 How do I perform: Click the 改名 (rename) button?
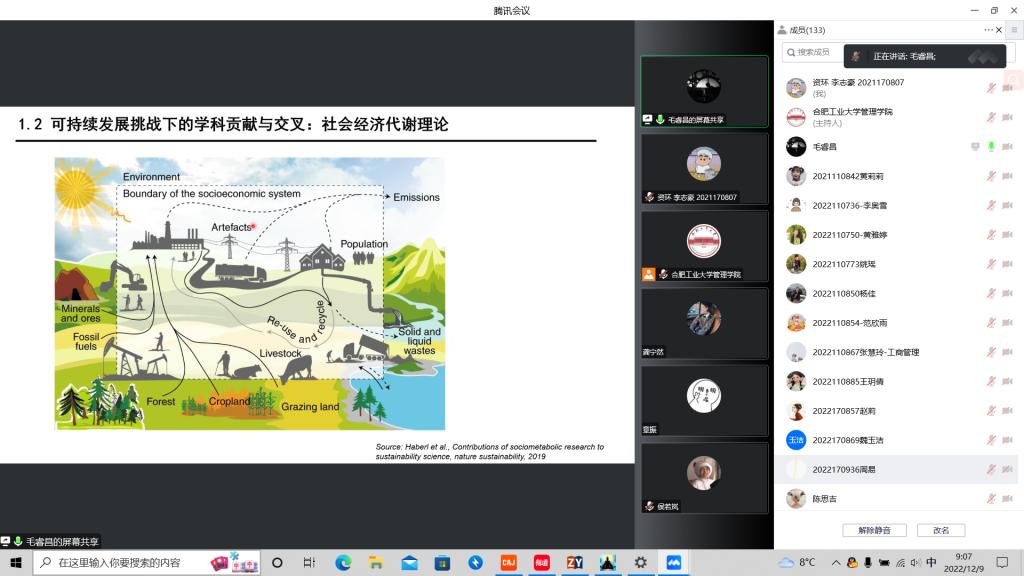(940, 530)
